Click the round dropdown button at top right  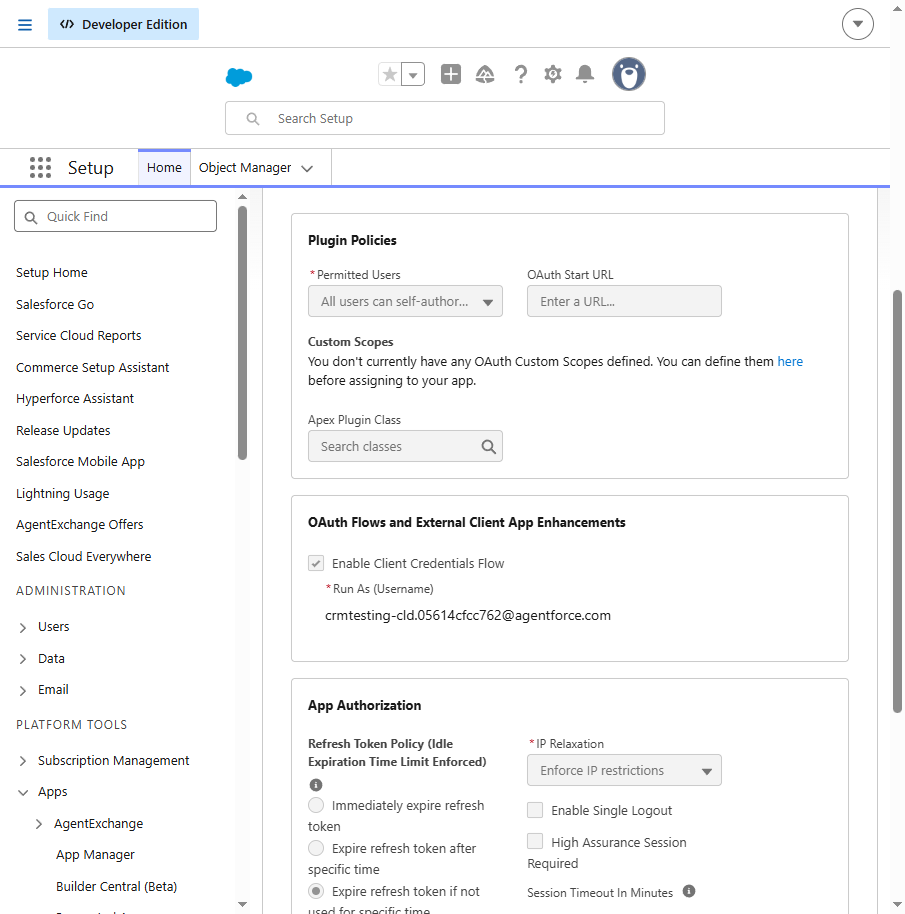pos(857,24)
